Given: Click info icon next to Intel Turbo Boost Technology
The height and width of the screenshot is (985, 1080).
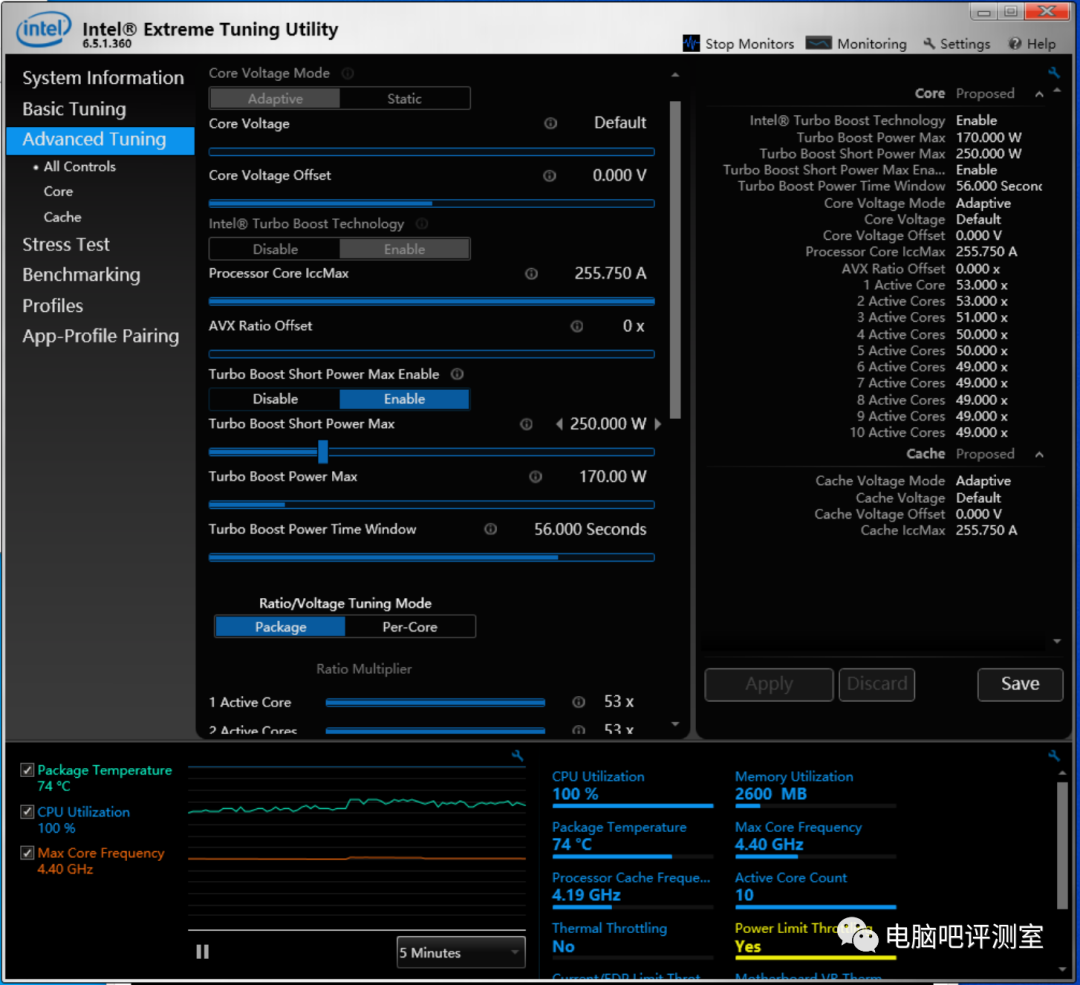Looking at the screenshot, I should tap(422, 224).
